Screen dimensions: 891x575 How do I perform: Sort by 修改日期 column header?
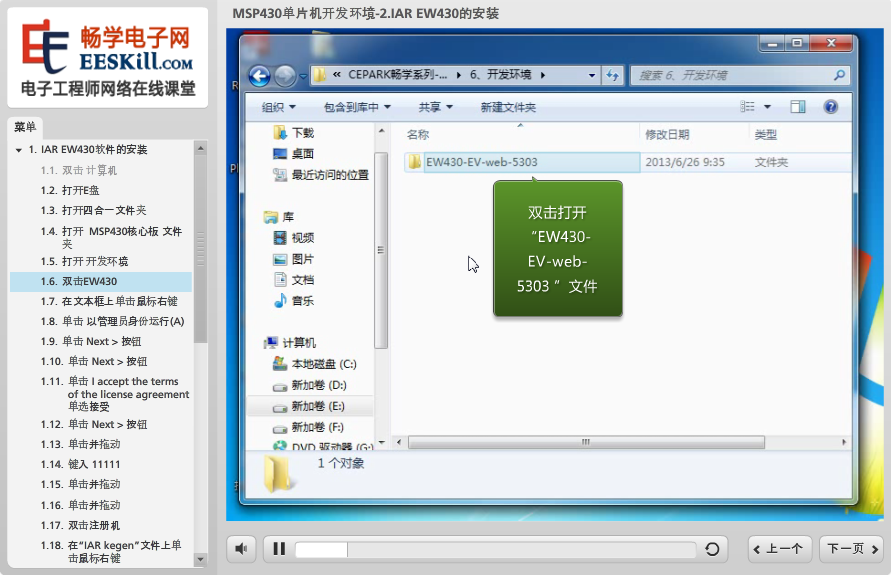667,135
